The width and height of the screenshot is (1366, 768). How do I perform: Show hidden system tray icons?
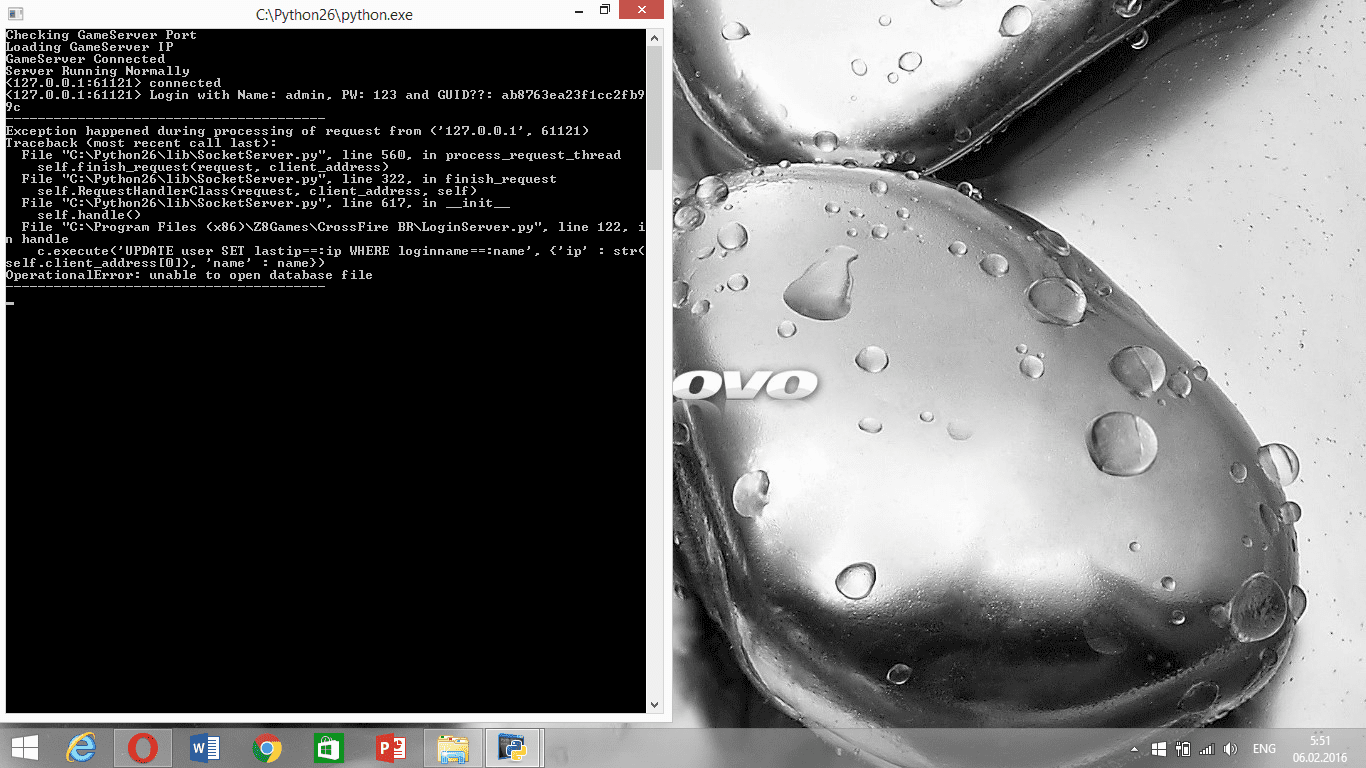tap(1136, 749)
